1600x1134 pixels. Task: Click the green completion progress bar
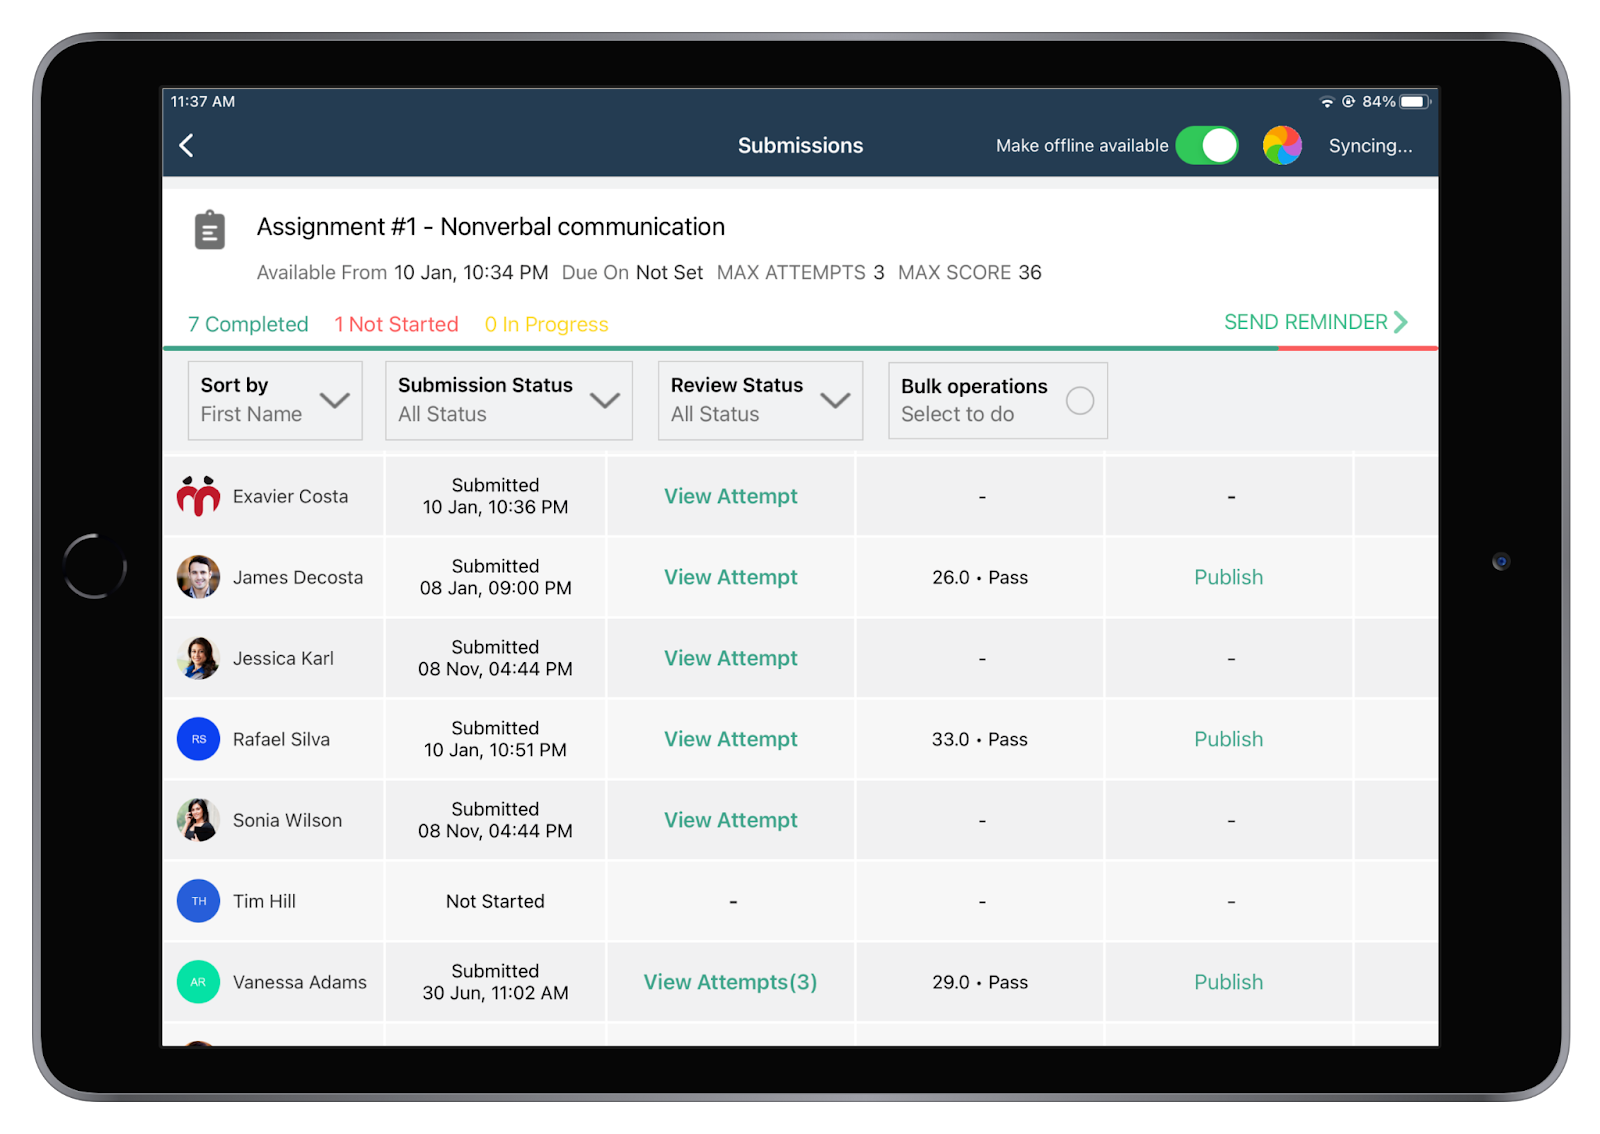720,348
